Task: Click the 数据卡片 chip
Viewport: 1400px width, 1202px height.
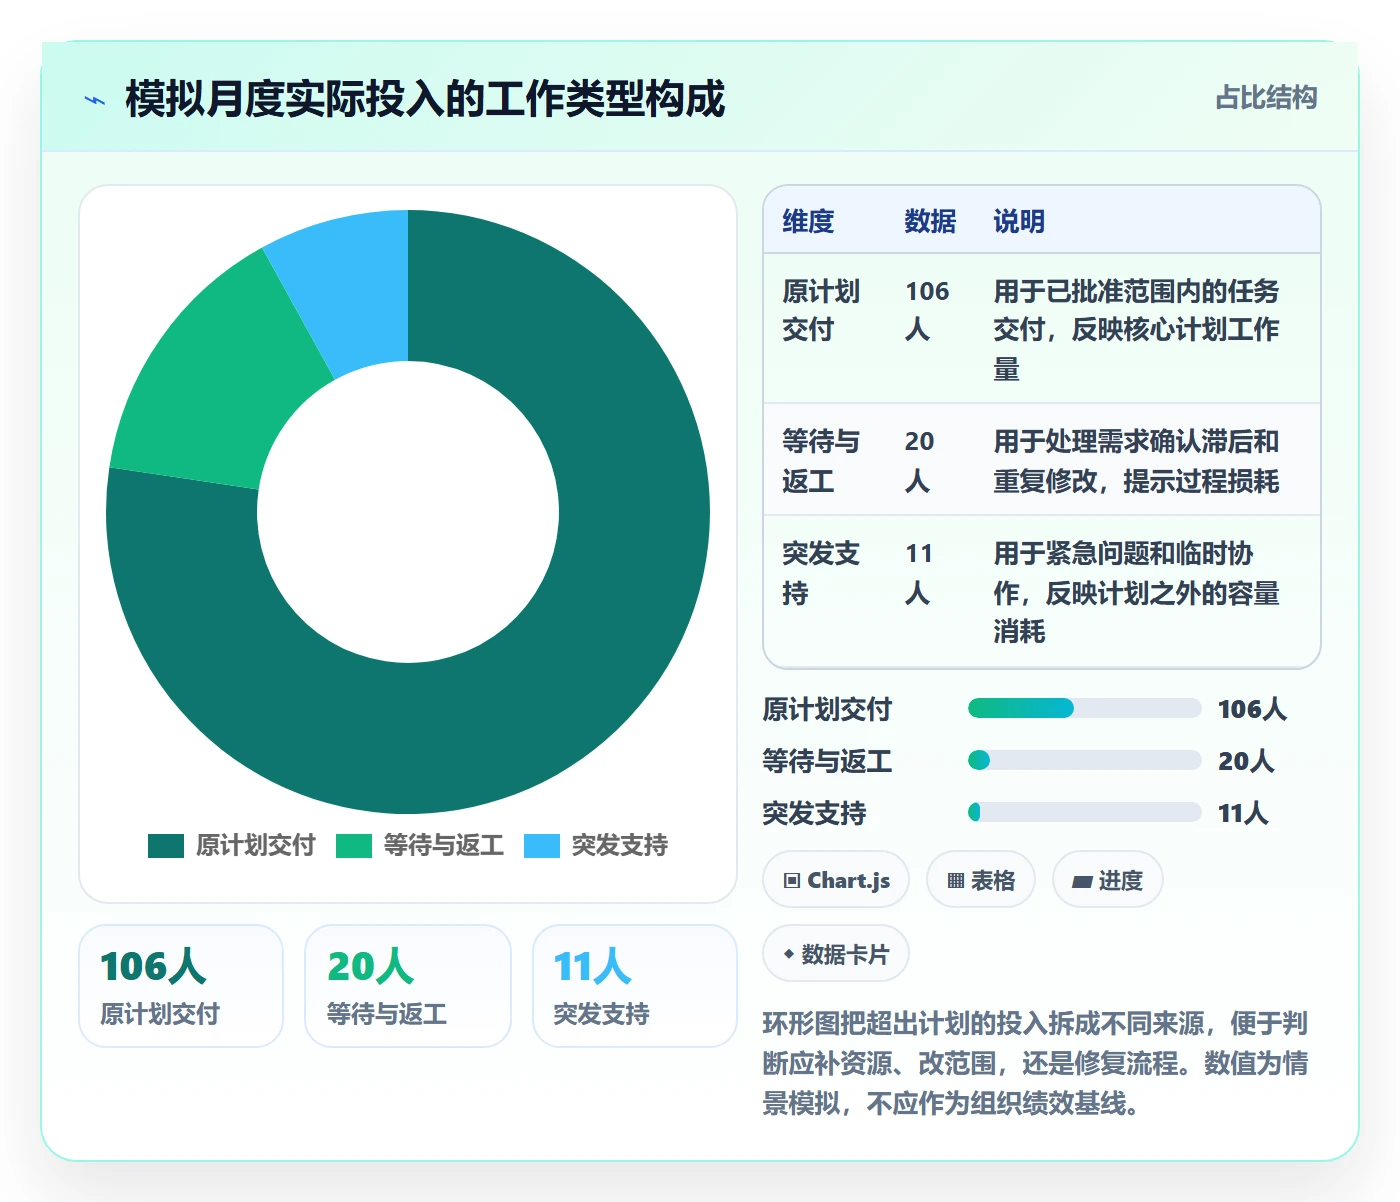Action: coord(836,954)
